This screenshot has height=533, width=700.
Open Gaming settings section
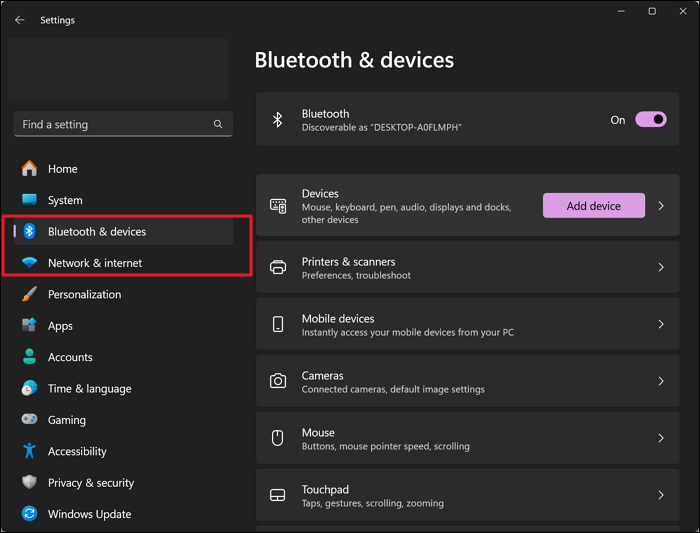coord(123,420)
